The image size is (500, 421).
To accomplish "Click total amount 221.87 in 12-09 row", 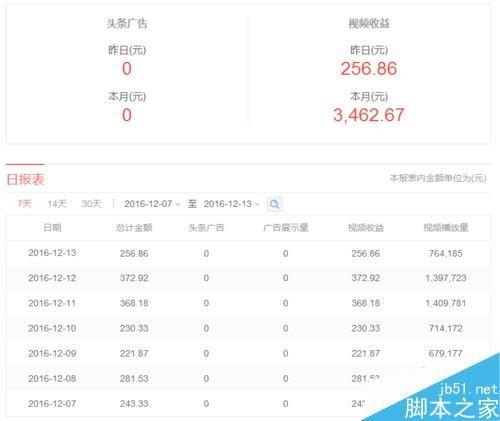I will pos(134,353).
